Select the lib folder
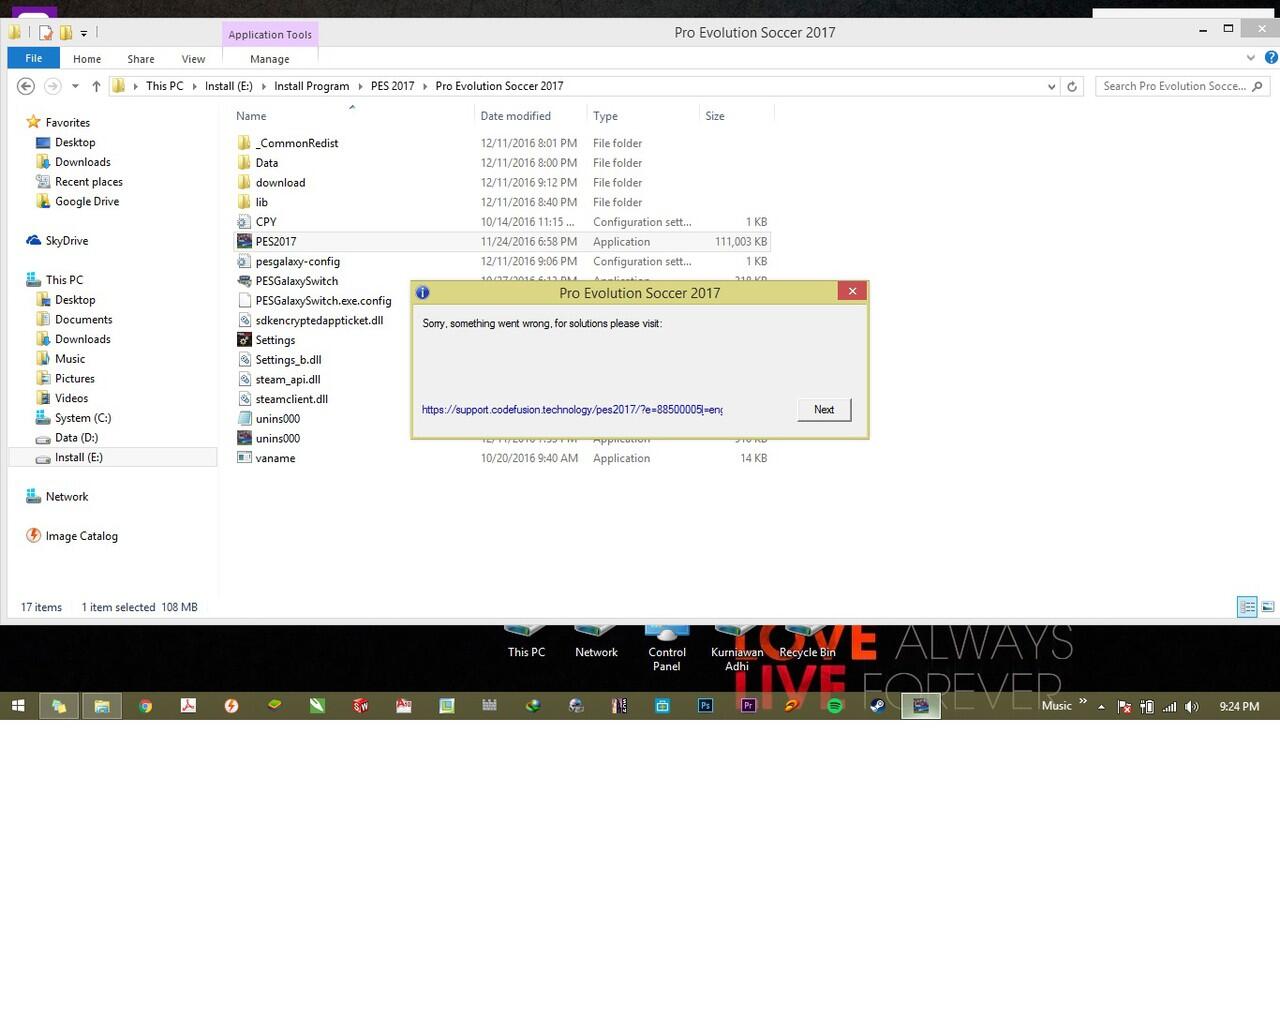Image resolution: width=1280 pixels, height=1018 pixels. 262,202
